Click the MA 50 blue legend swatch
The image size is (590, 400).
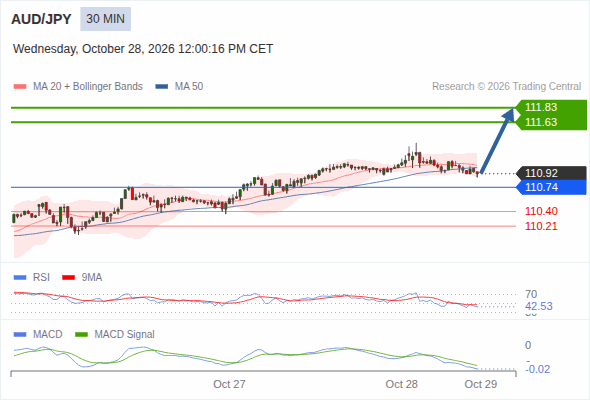point(162,87)
